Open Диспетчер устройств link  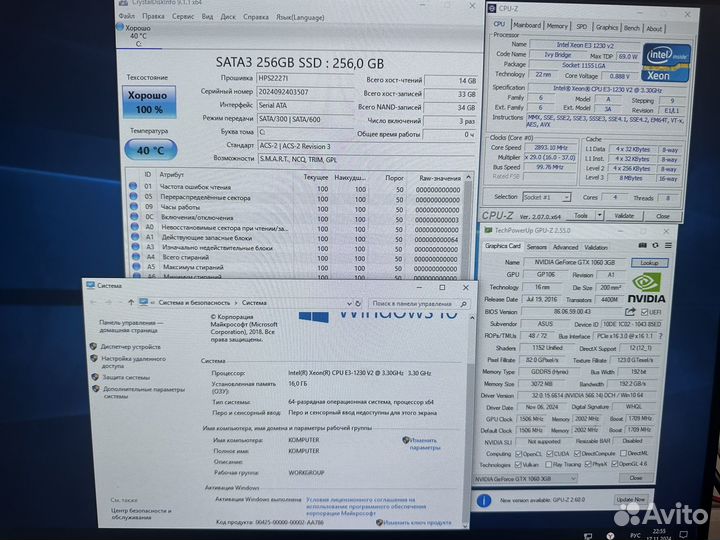point(130,347)
